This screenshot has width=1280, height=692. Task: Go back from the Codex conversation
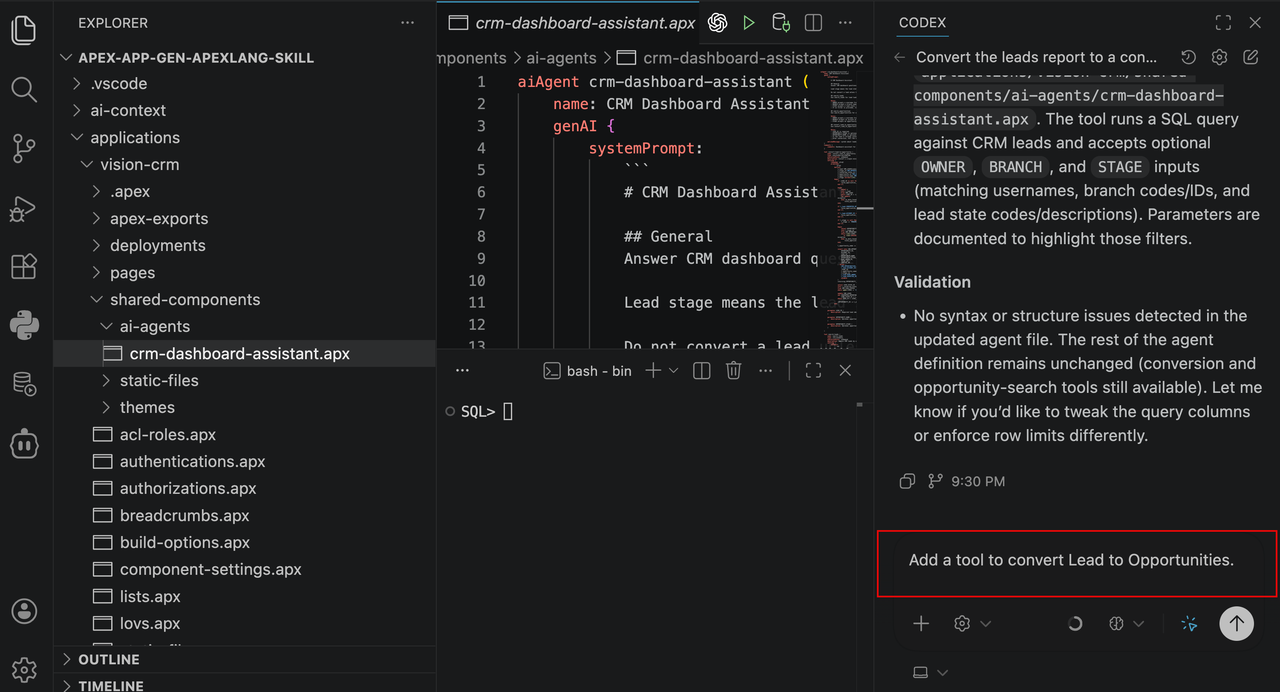point(900,57)
